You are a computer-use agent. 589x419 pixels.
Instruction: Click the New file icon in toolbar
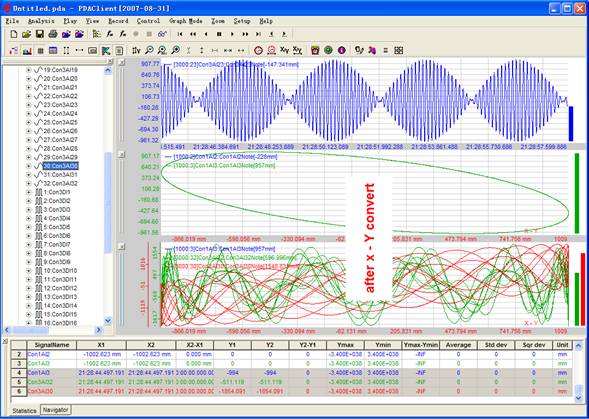[x=14, y=34]
